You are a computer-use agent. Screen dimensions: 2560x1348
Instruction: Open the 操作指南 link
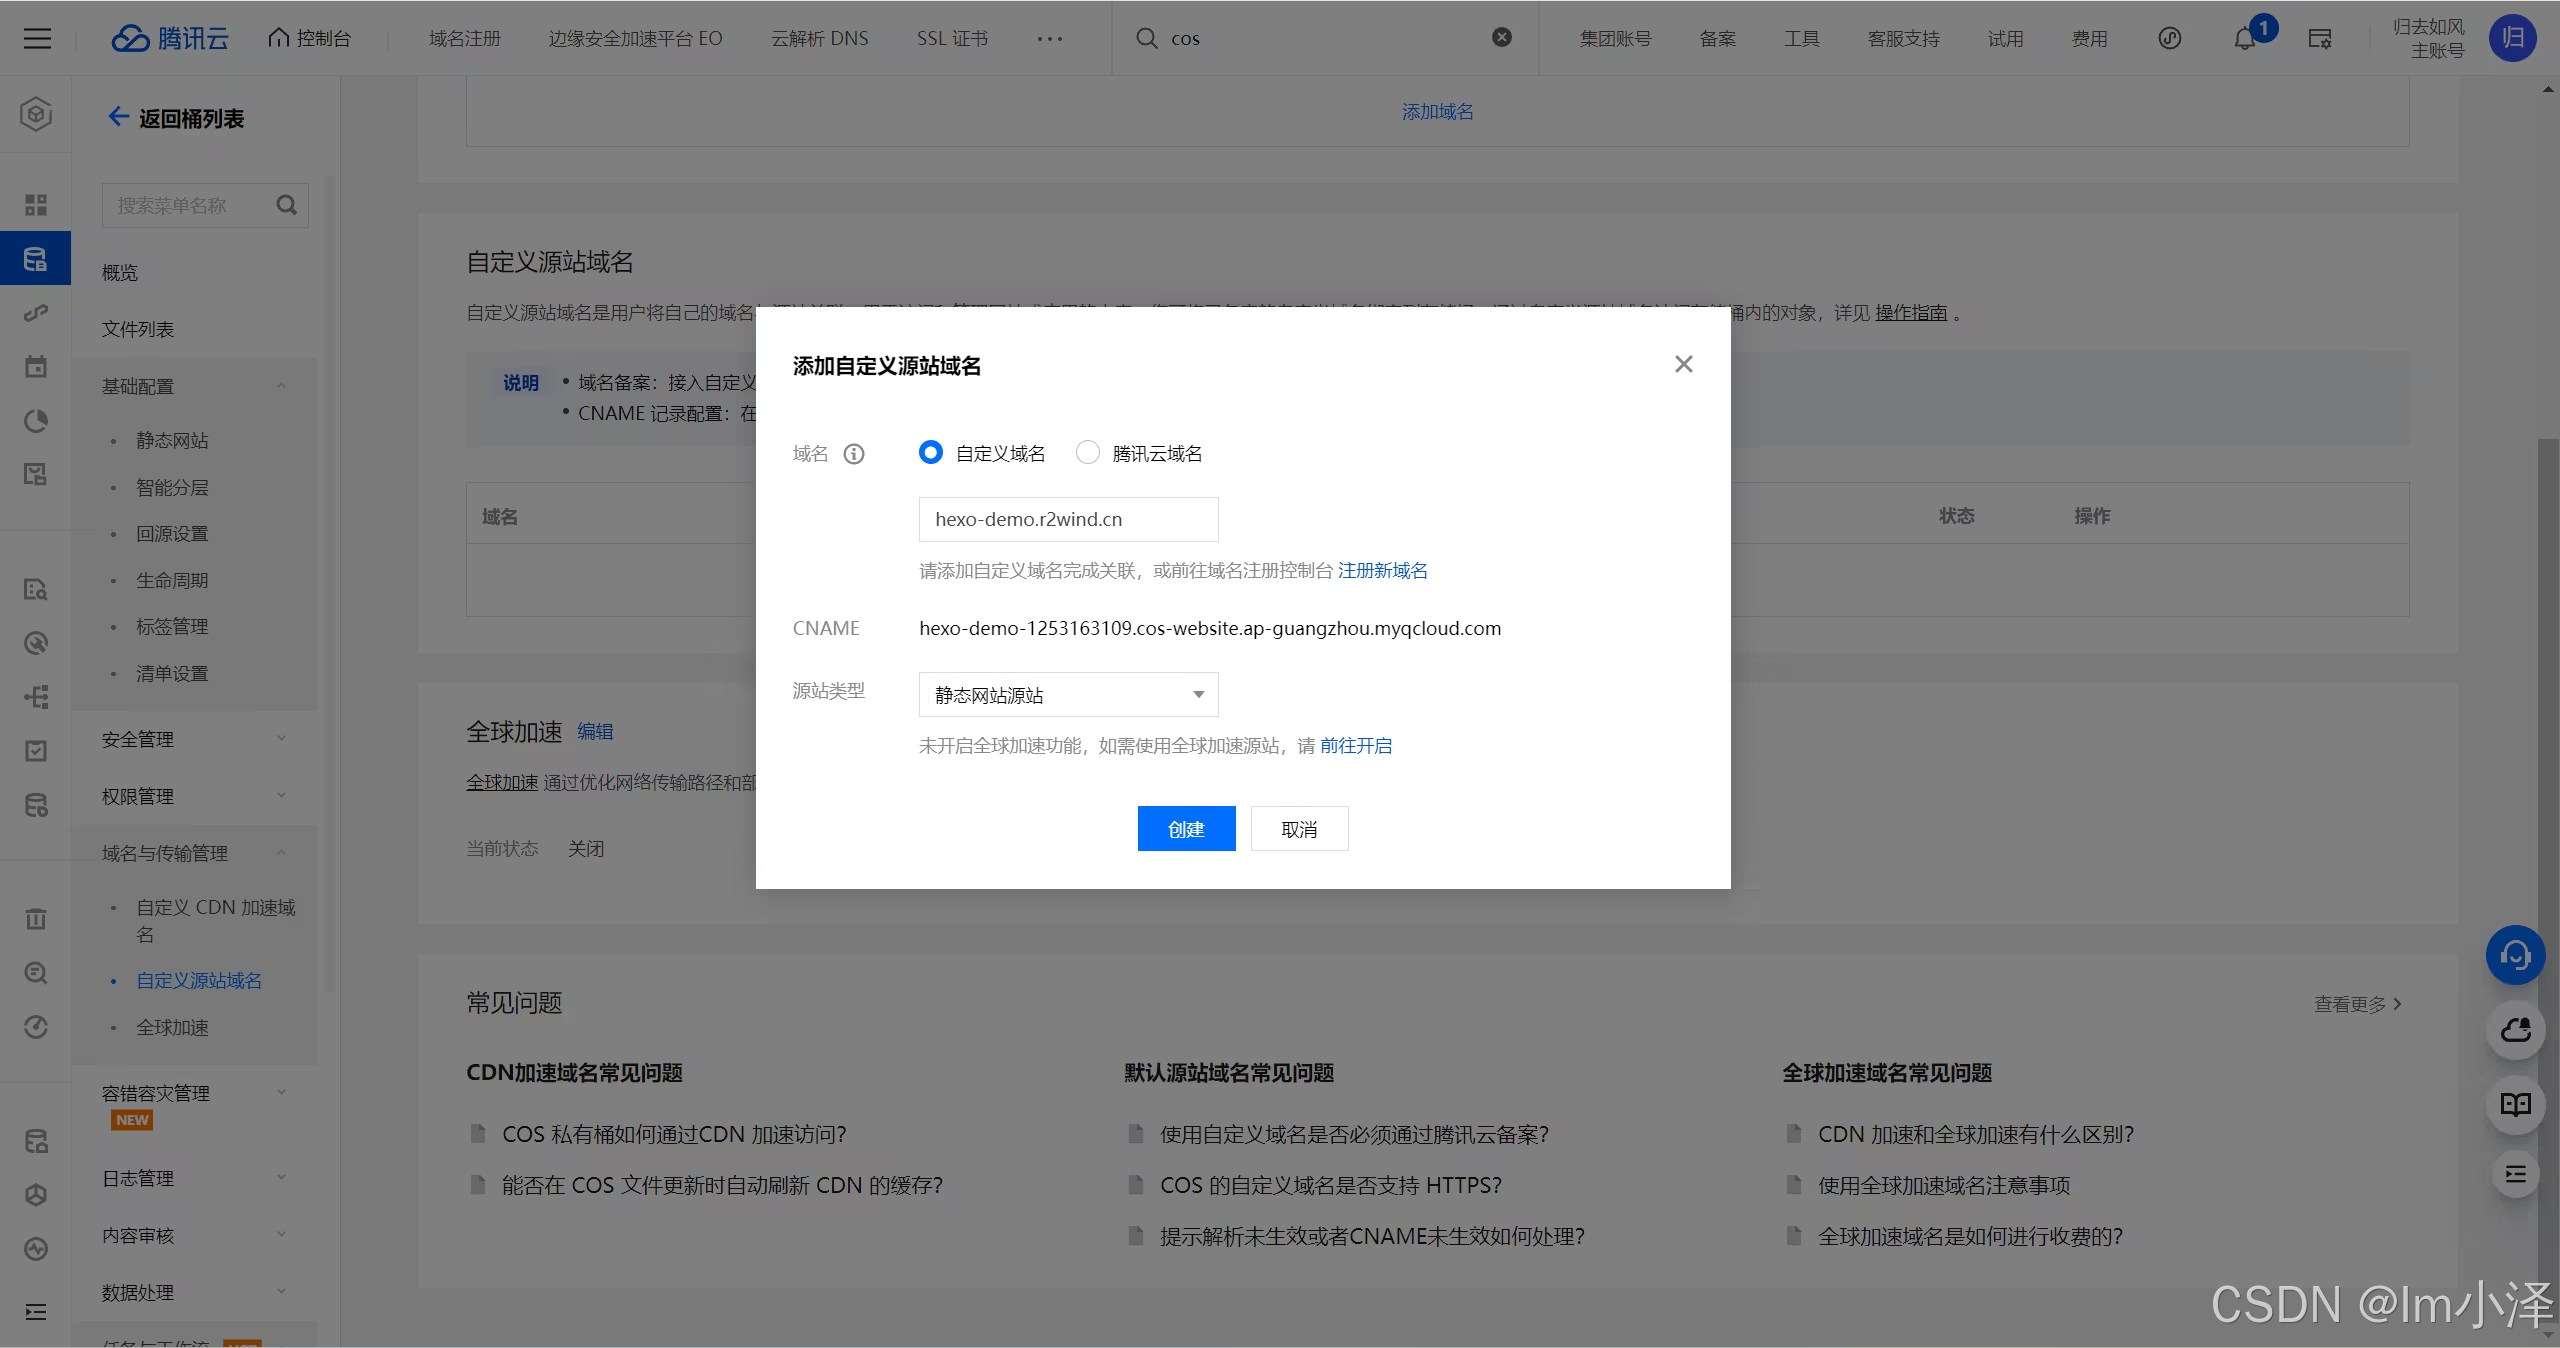click(x=1911, y=313)
